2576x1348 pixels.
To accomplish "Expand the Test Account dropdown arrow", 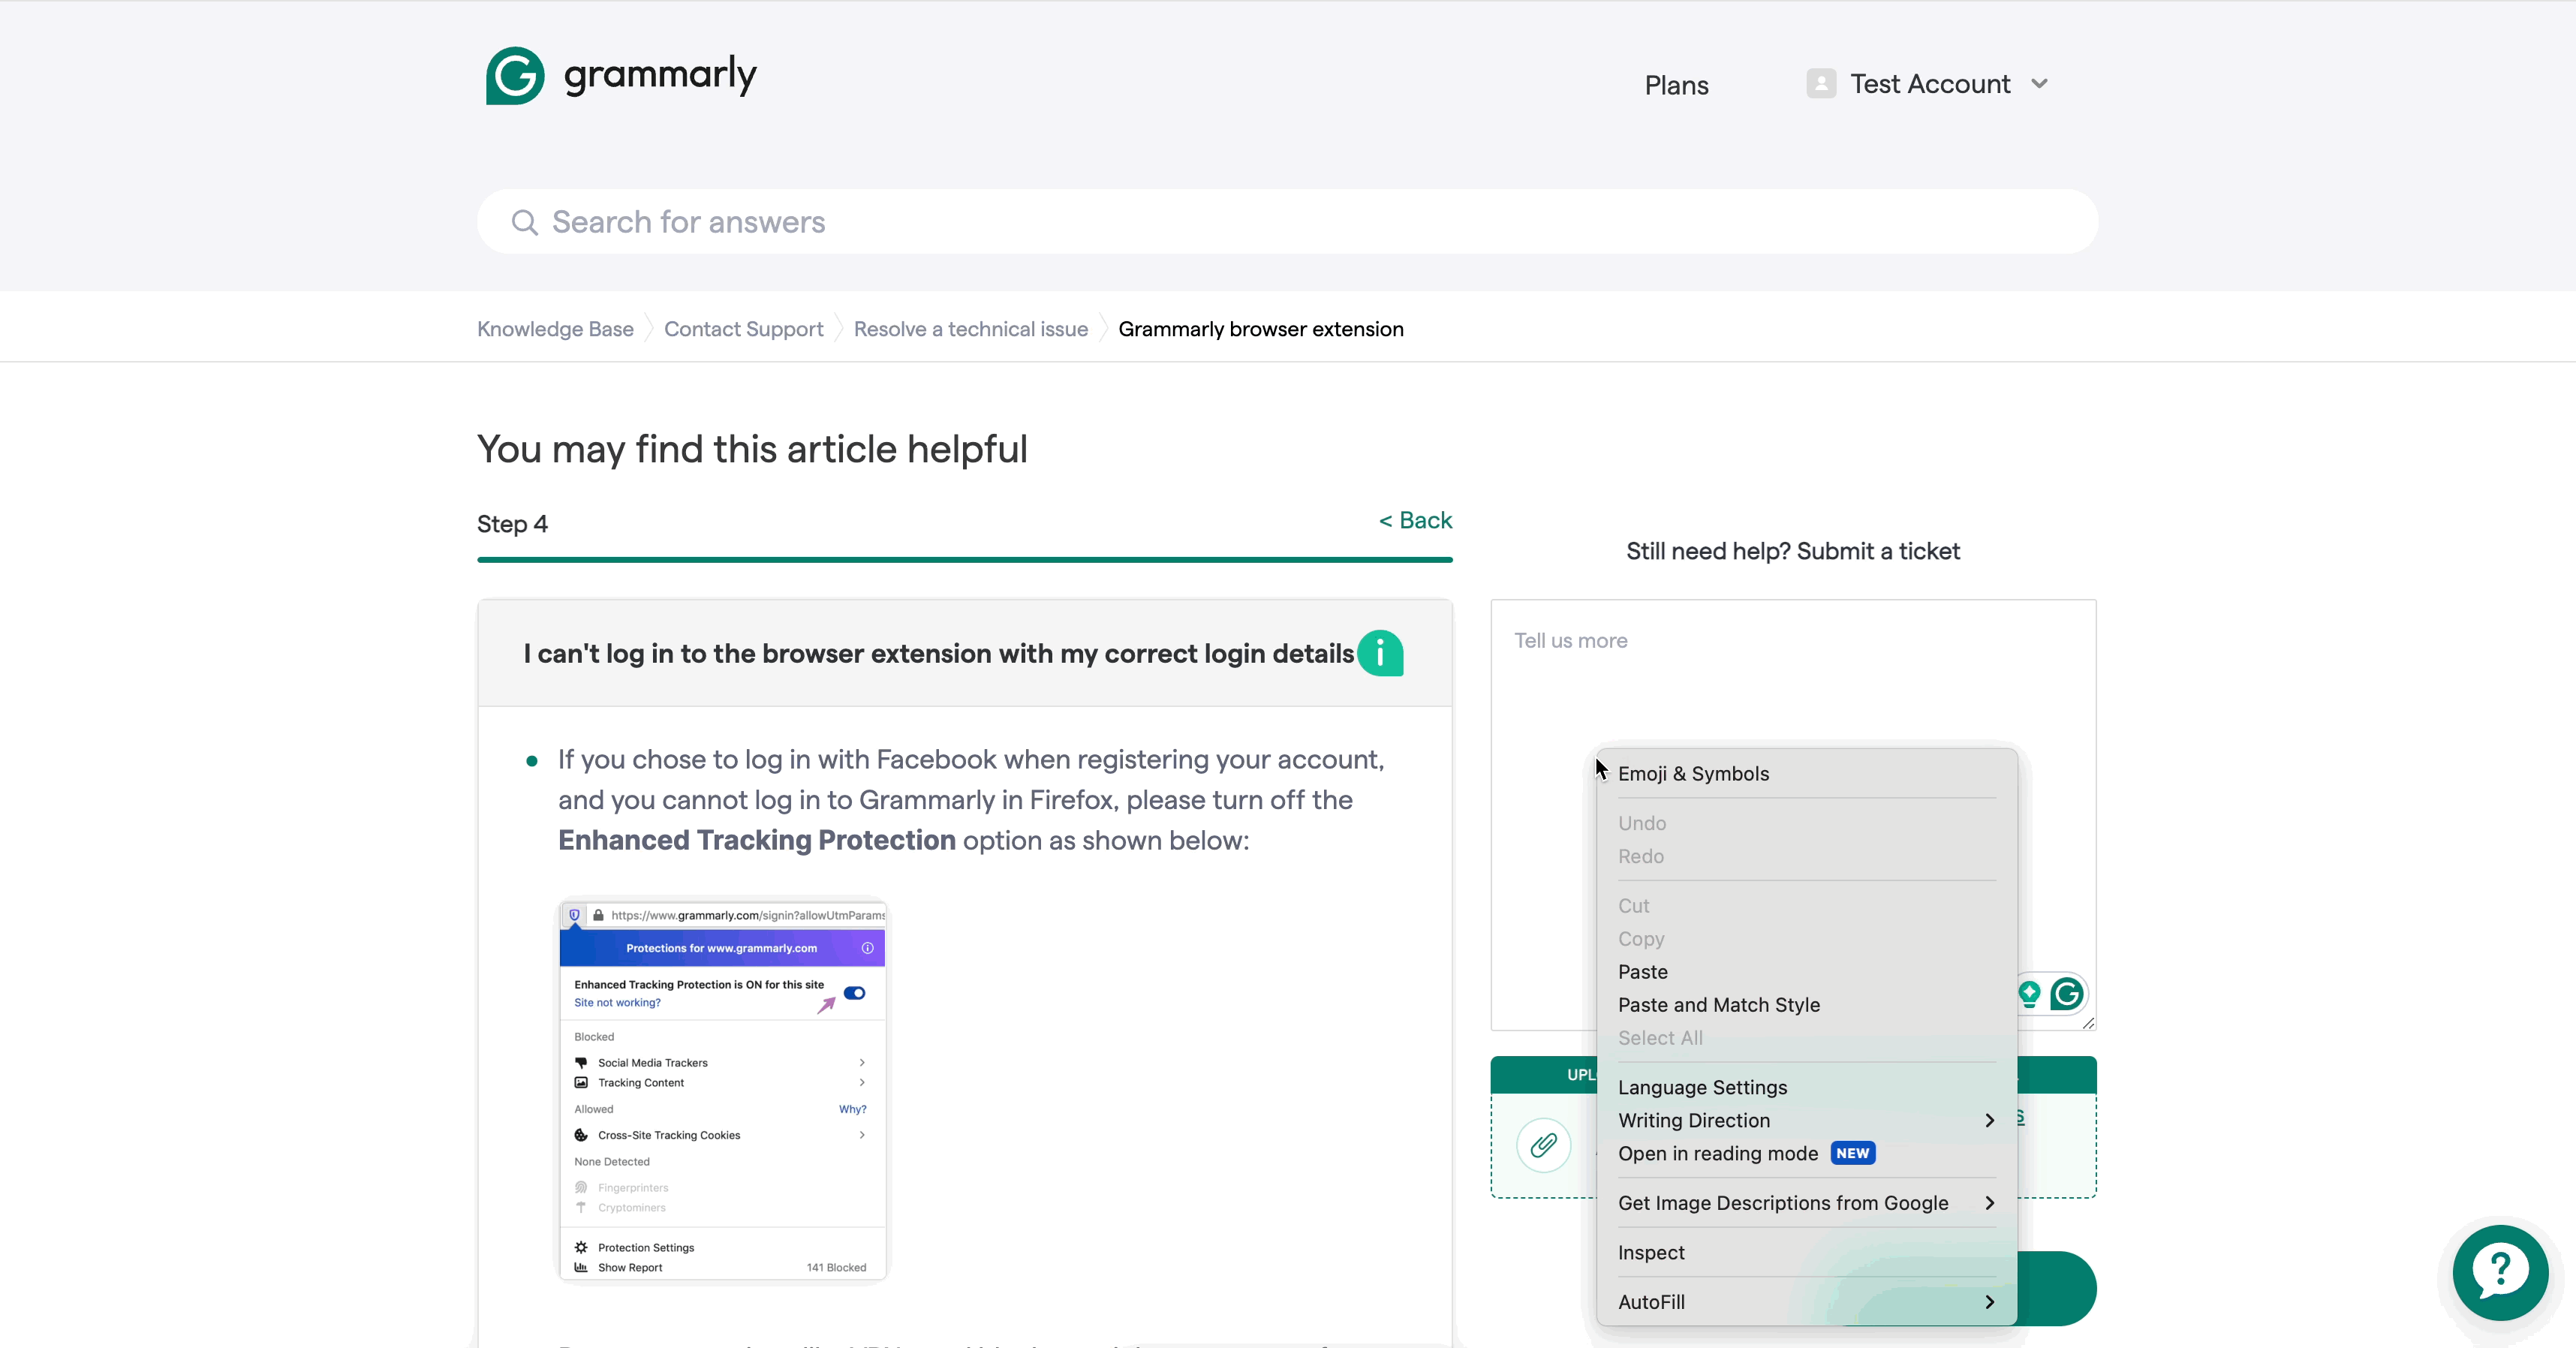I will 2040,84.
